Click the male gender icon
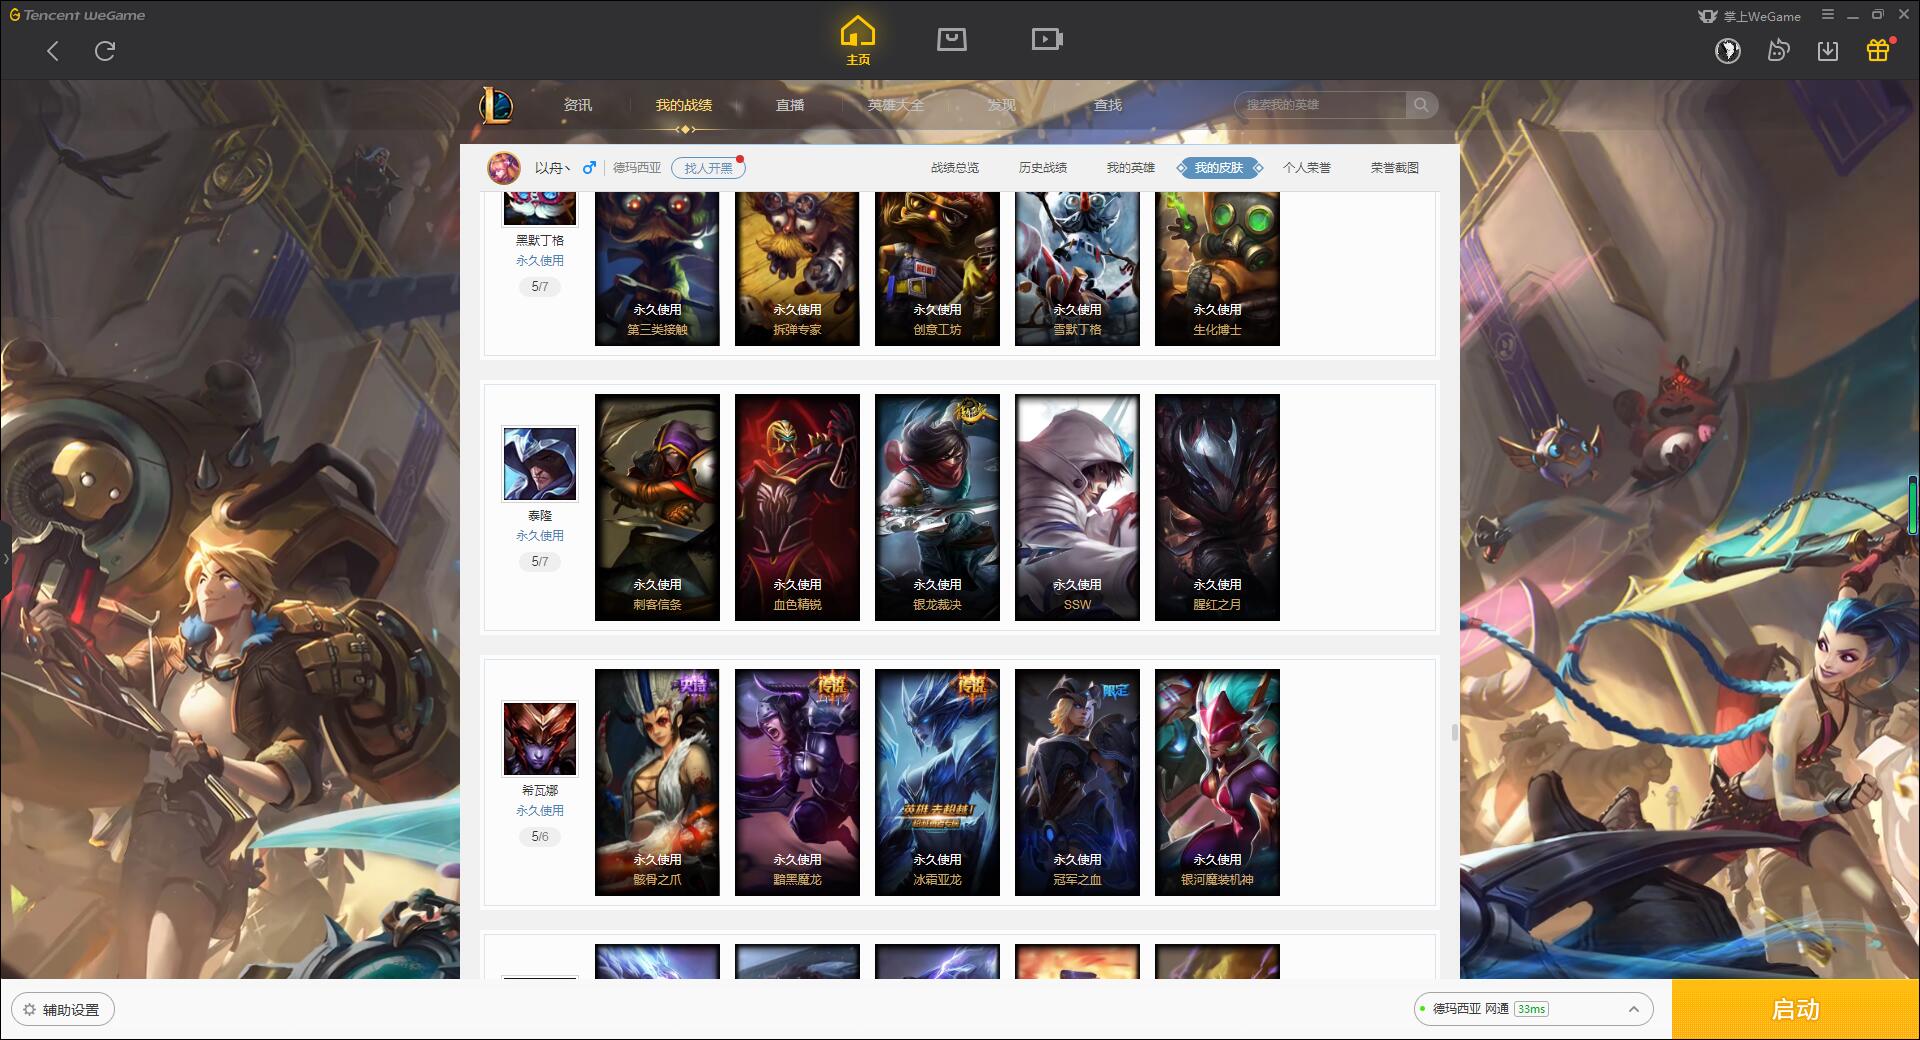Image resolution: width=1920 pixels, height=1040 pixels. [x=589, y=168]
